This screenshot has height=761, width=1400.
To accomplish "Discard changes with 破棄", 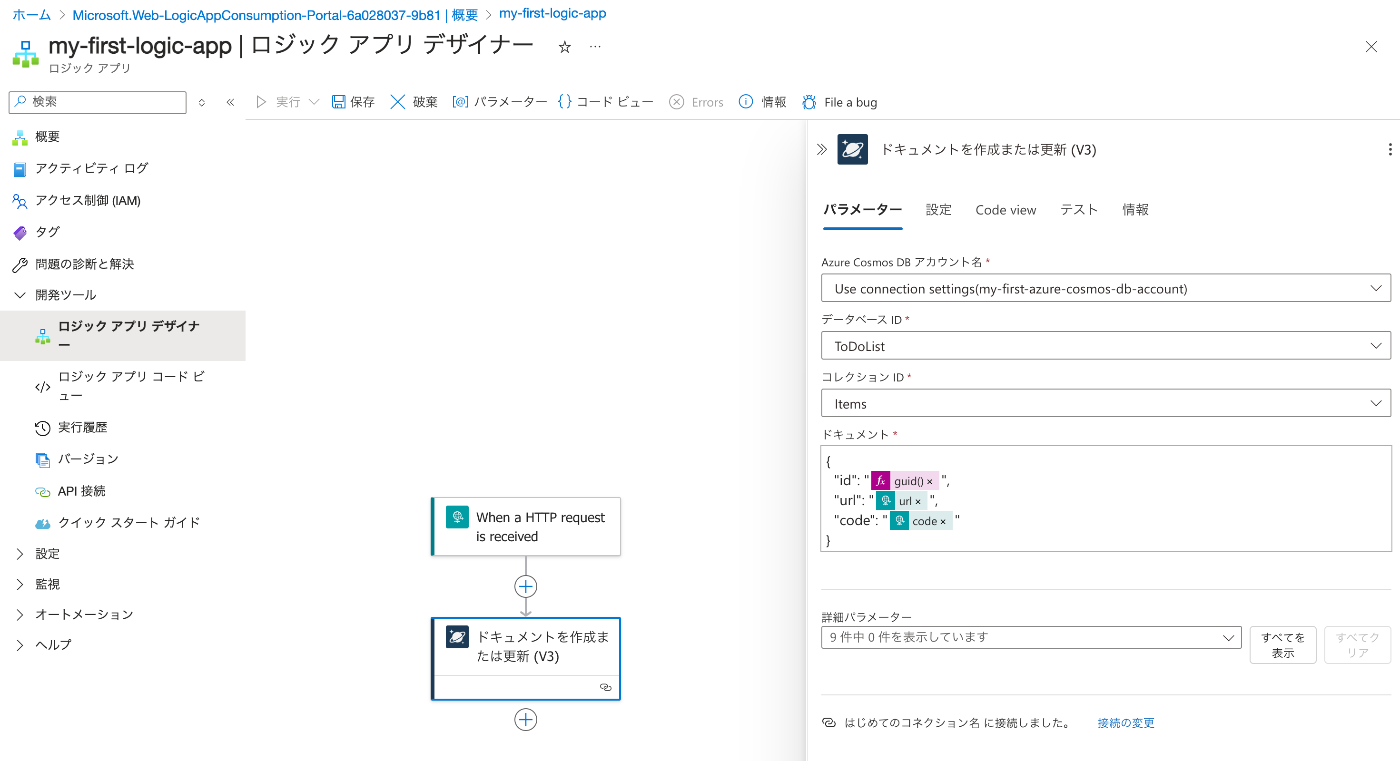I will click(414, 102).
